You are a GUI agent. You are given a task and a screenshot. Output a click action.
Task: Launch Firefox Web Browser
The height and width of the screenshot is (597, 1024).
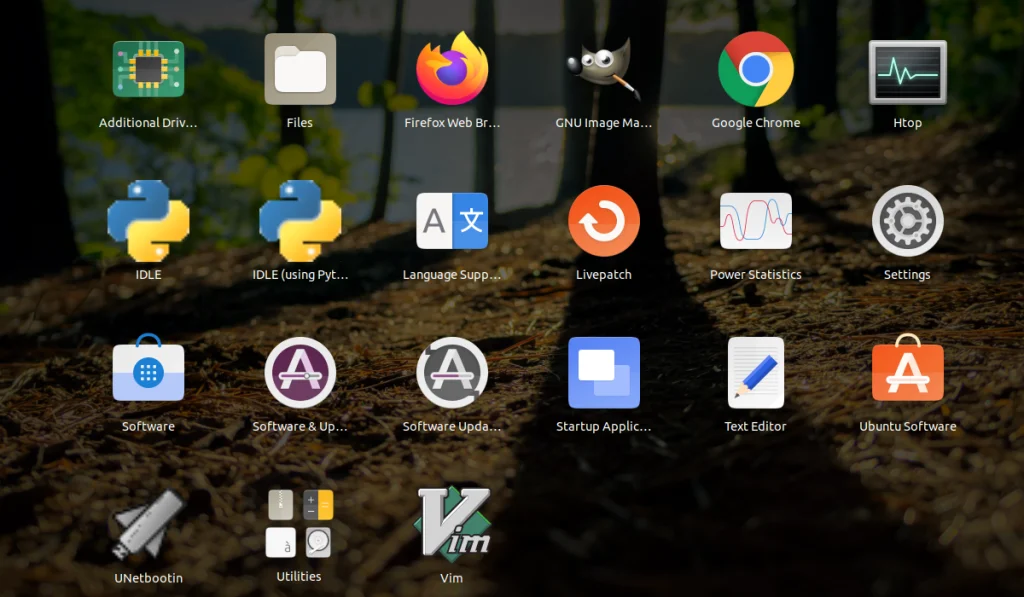coord(452,70)
